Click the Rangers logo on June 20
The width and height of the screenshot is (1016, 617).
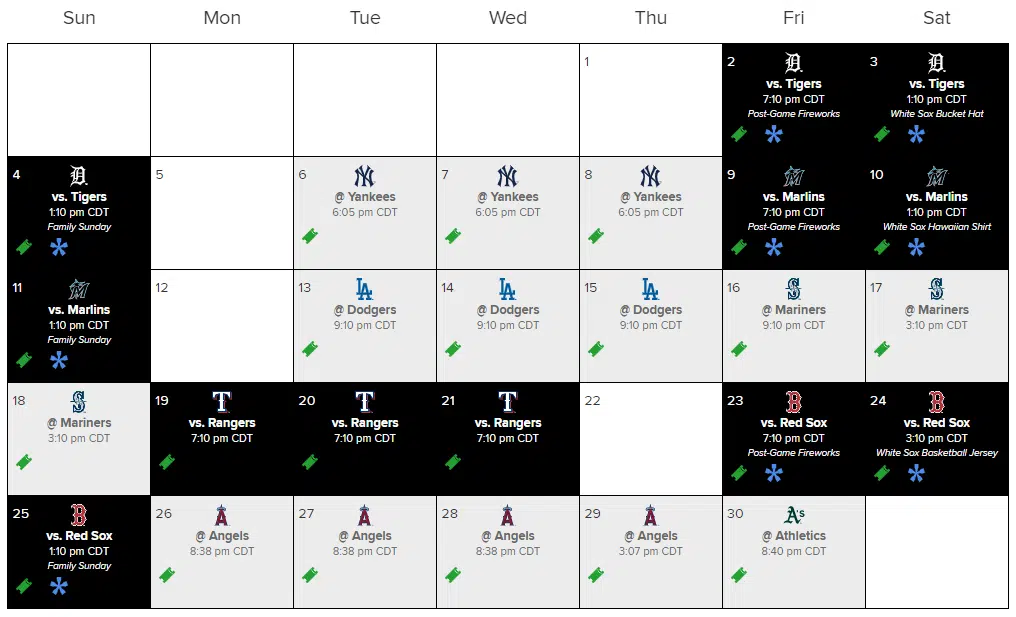click(365, 402)
